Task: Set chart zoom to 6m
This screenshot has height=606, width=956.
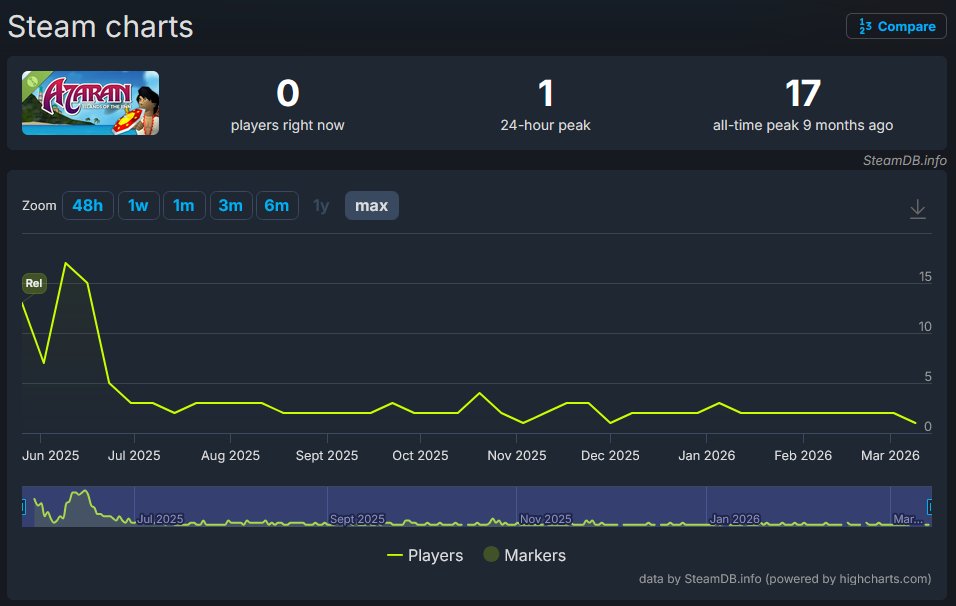Action: [x=277, y=205]
